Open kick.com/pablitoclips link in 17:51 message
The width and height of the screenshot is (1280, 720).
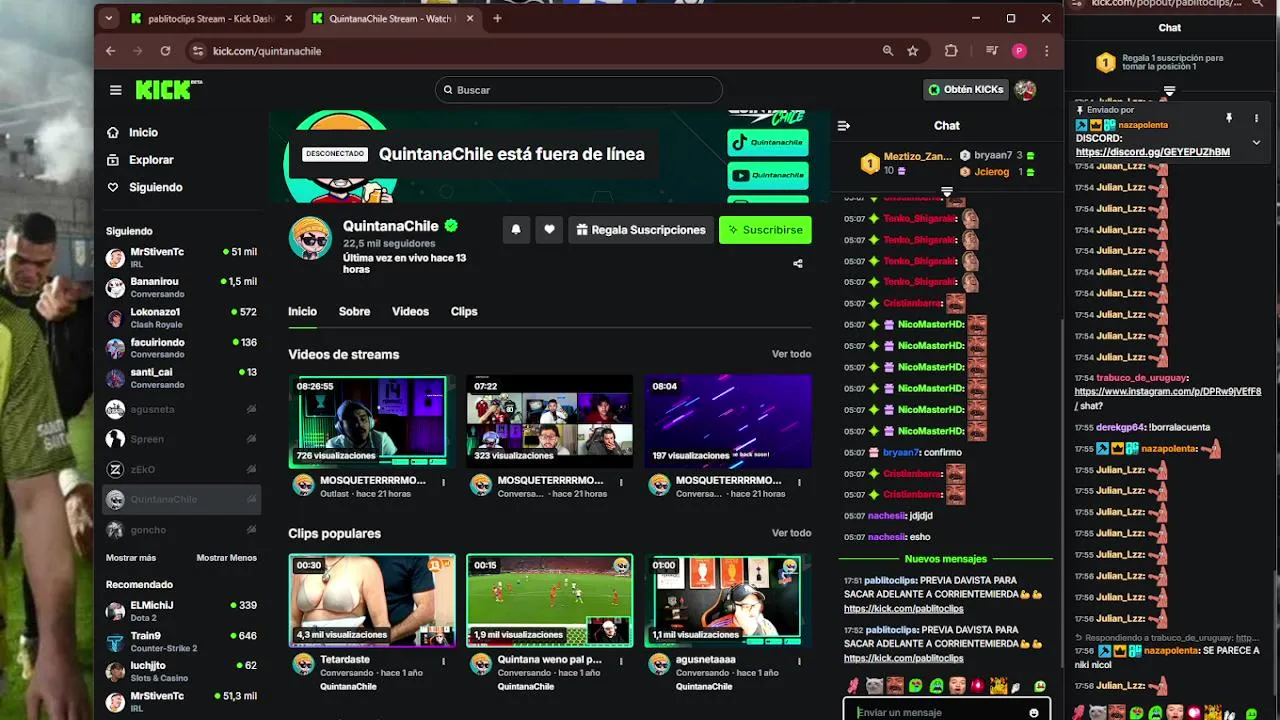(x=903, y=608)
